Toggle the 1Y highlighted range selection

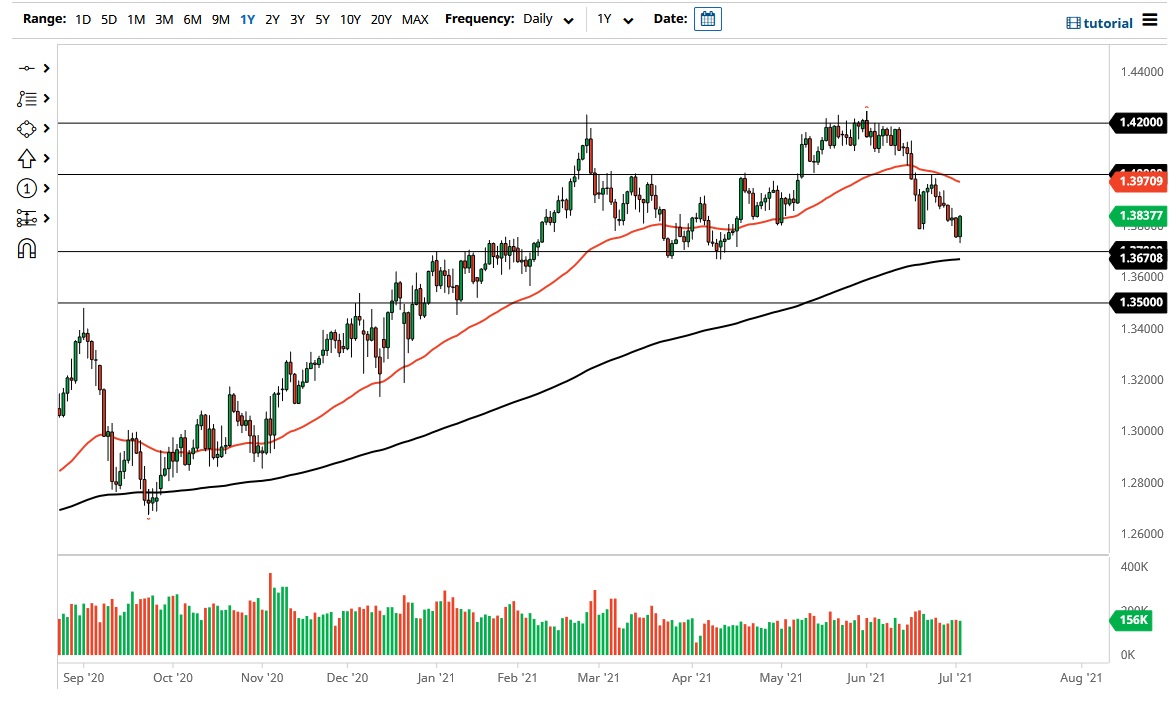248,18
